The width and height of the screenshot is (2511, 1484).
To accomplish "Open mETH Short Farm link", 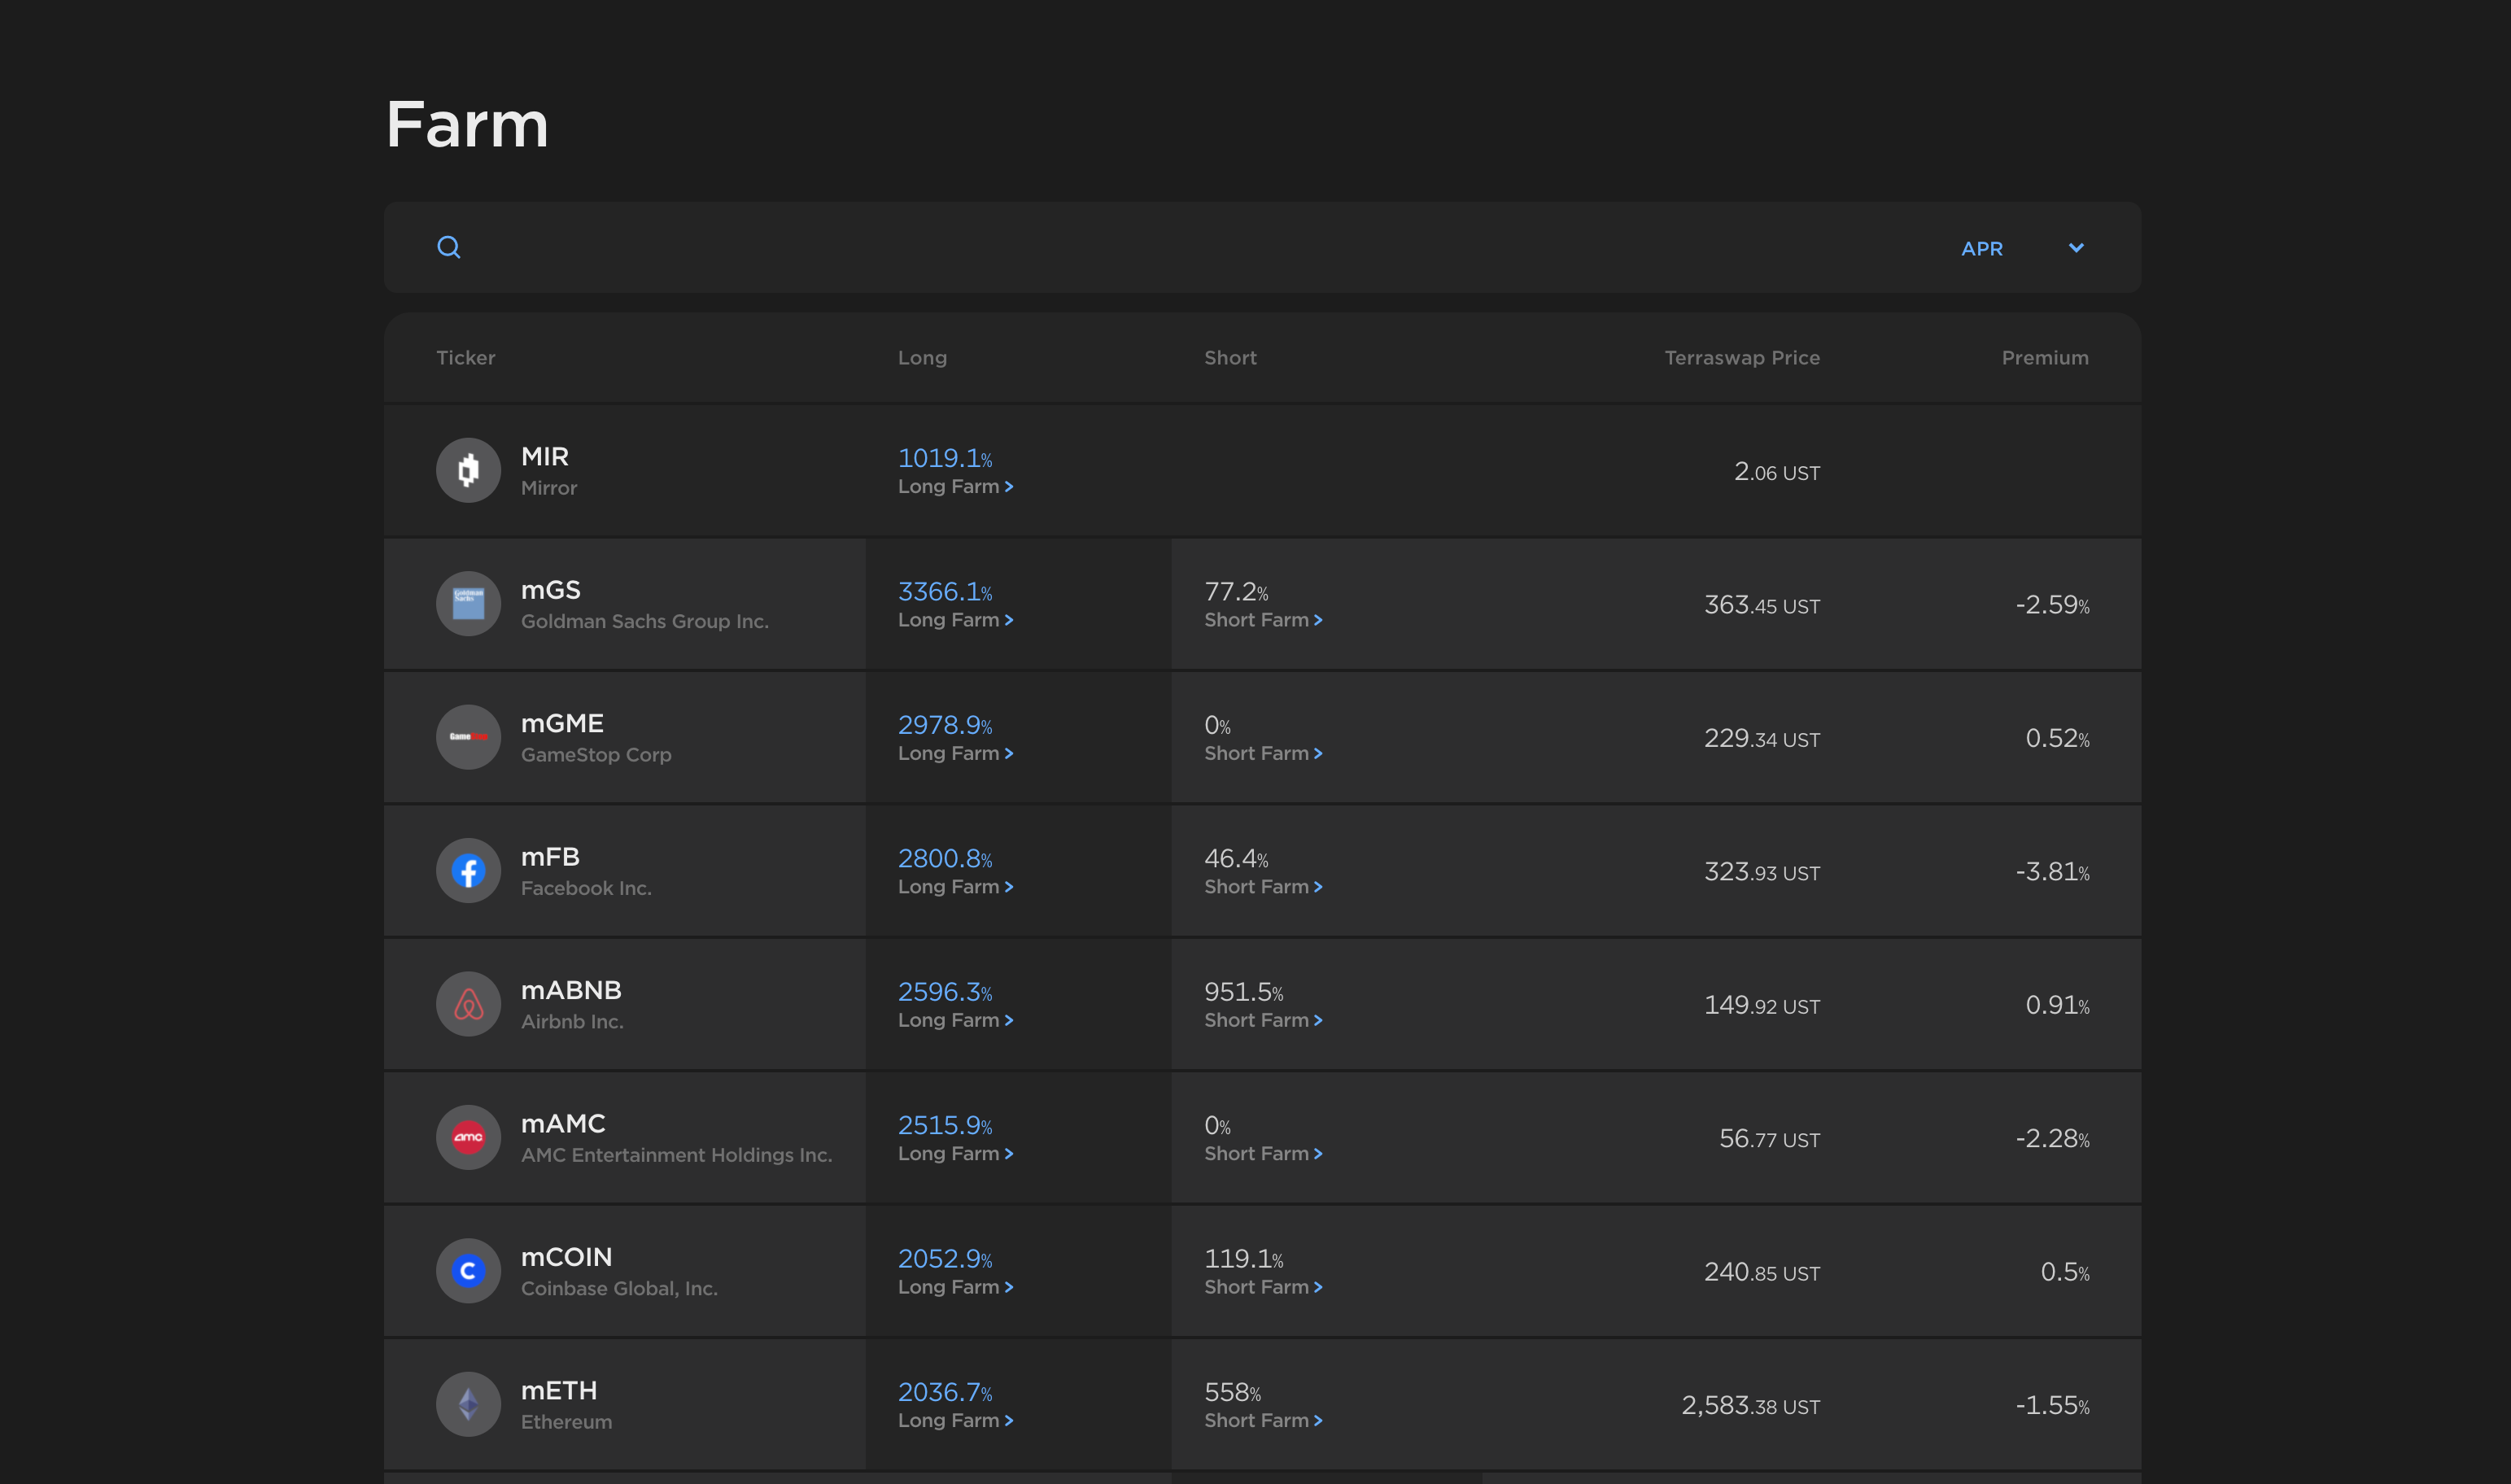I will [x=1262, y=1421].
